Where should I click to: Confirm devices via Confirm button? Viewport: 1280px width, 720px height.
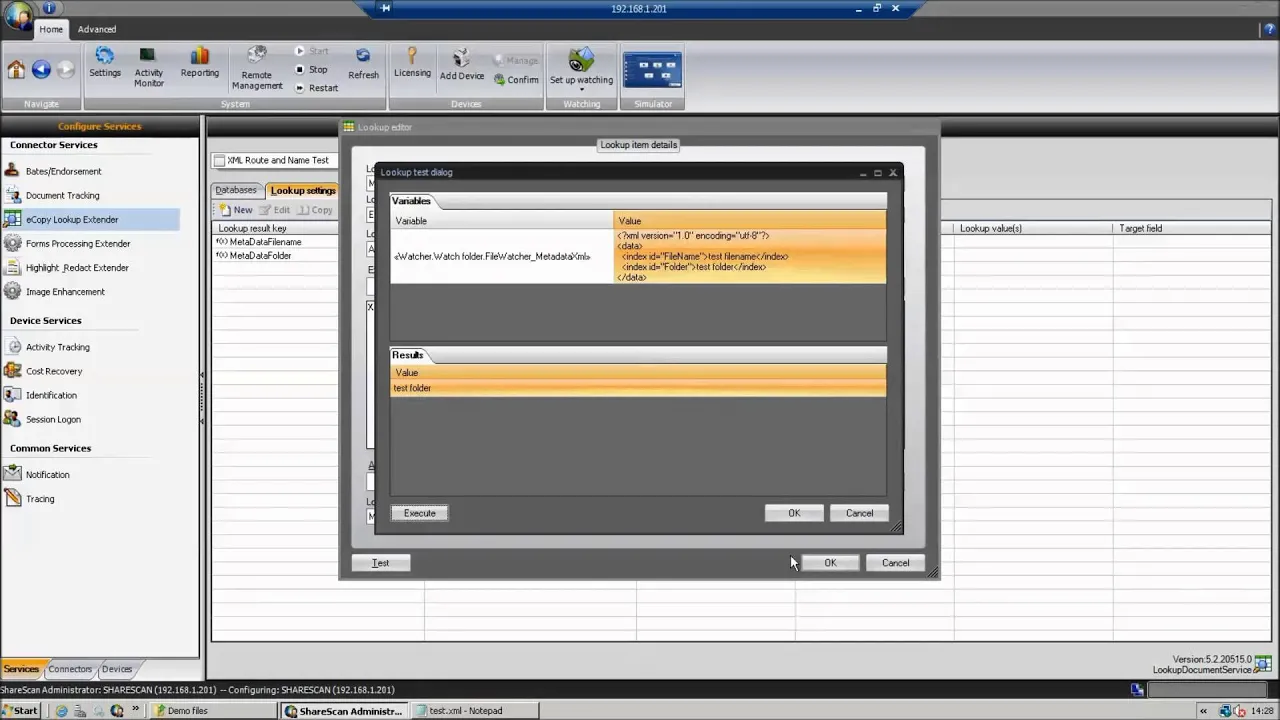(516, 80)
